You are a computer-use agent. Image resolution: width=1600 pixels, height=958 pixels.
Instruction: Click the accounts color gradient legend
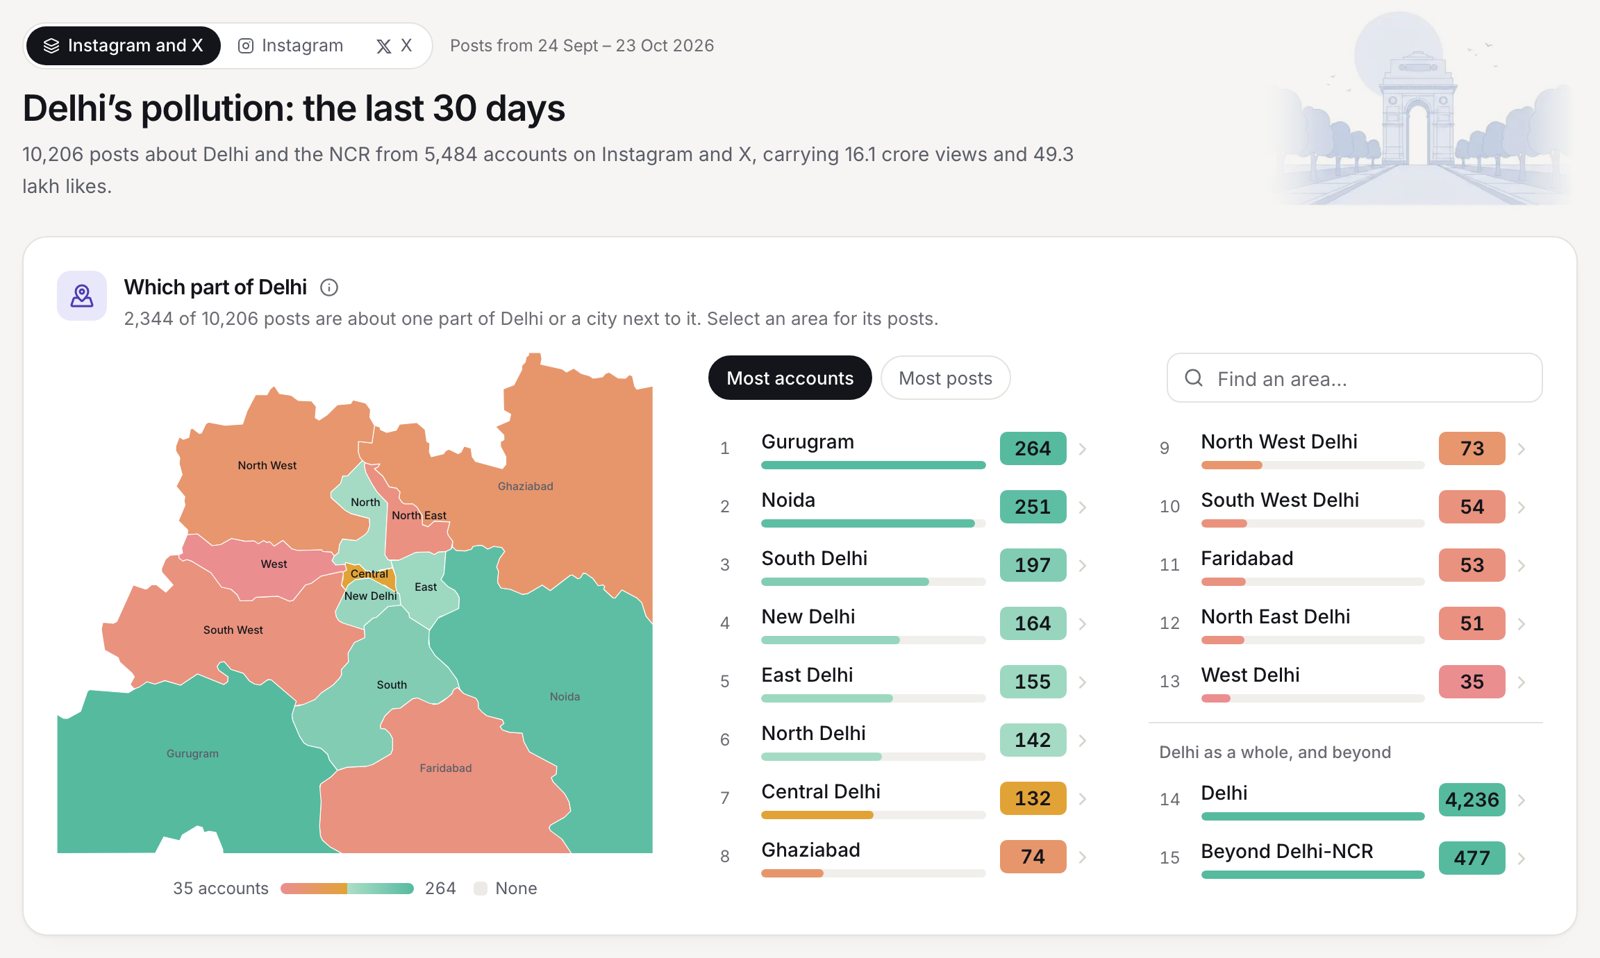pyautogui.click(x=347, y=888)
